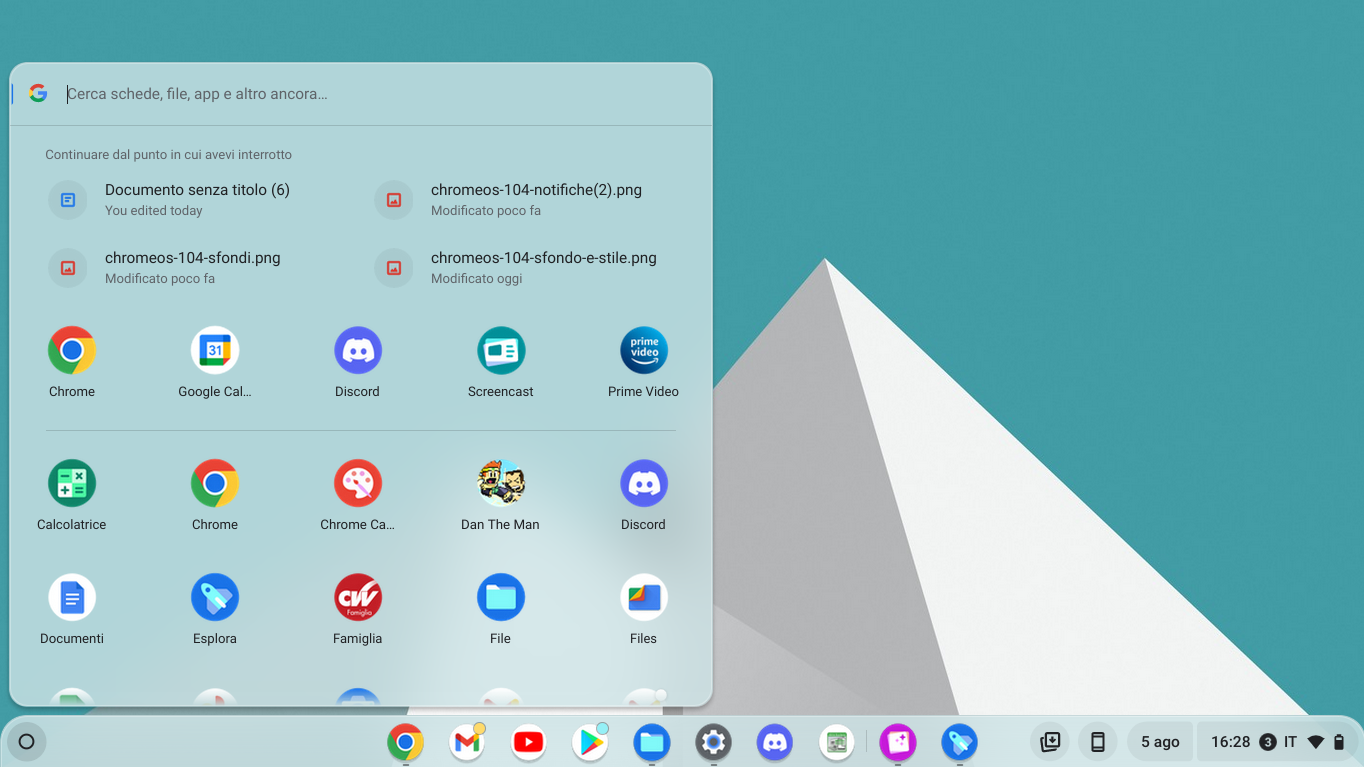Start the Dan The Man game
Screen dimensions: 1364x767
click(x=500, y=485)
